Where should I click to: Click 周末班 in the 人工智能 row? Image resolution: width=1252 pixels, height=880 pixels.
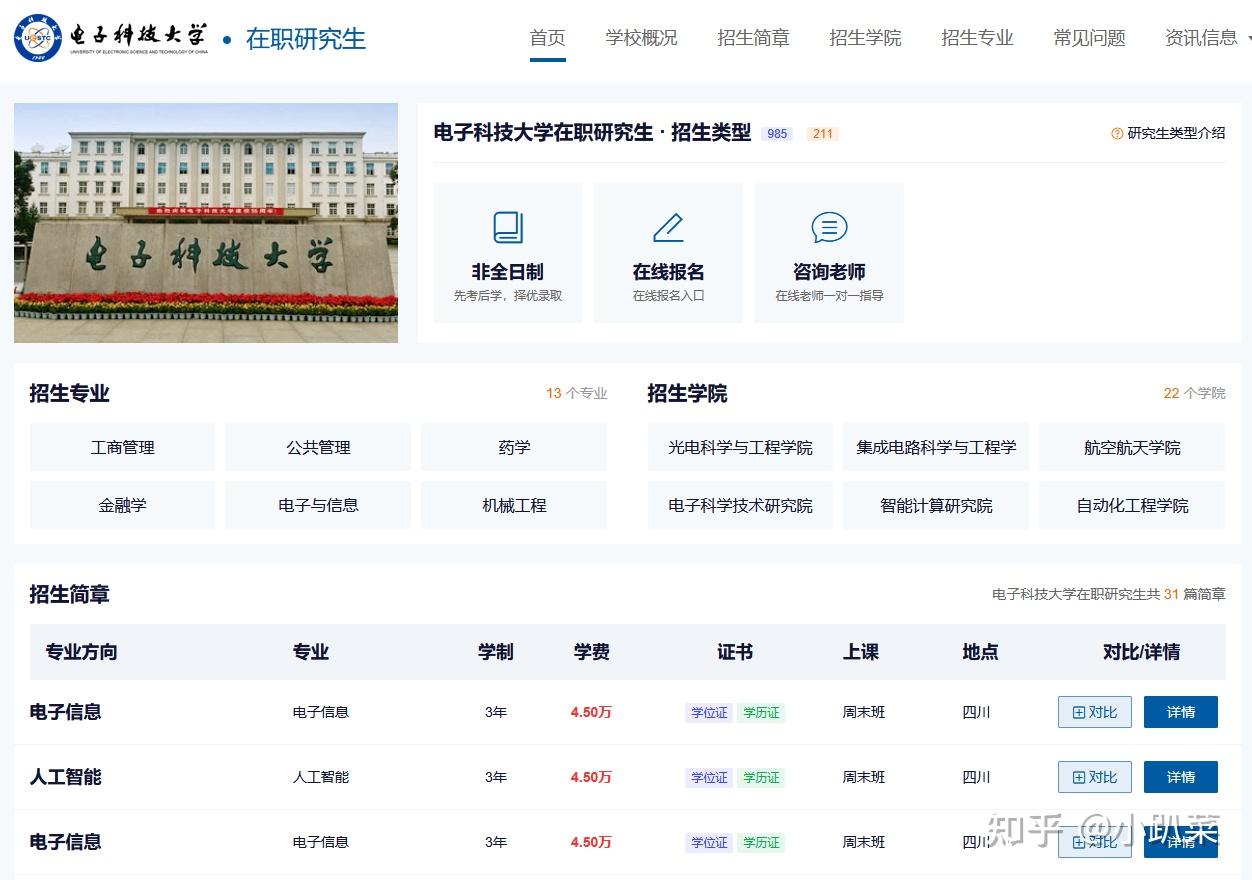point(864,777)
